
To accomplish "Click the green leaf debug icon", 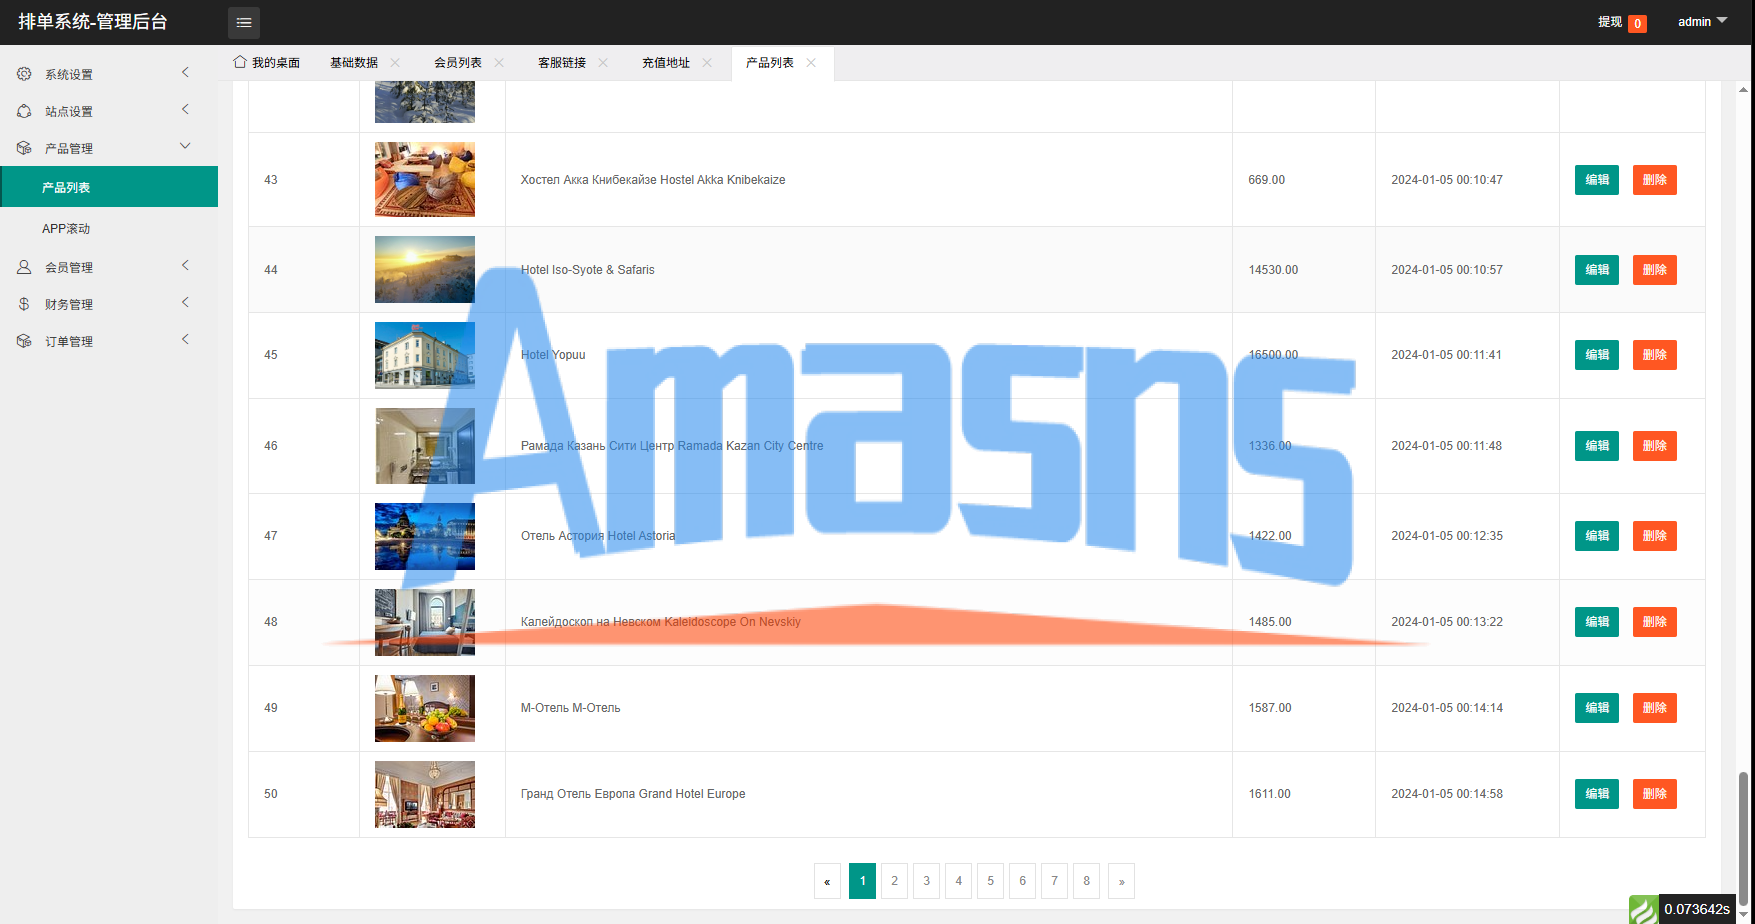I will click(1643, 910).
